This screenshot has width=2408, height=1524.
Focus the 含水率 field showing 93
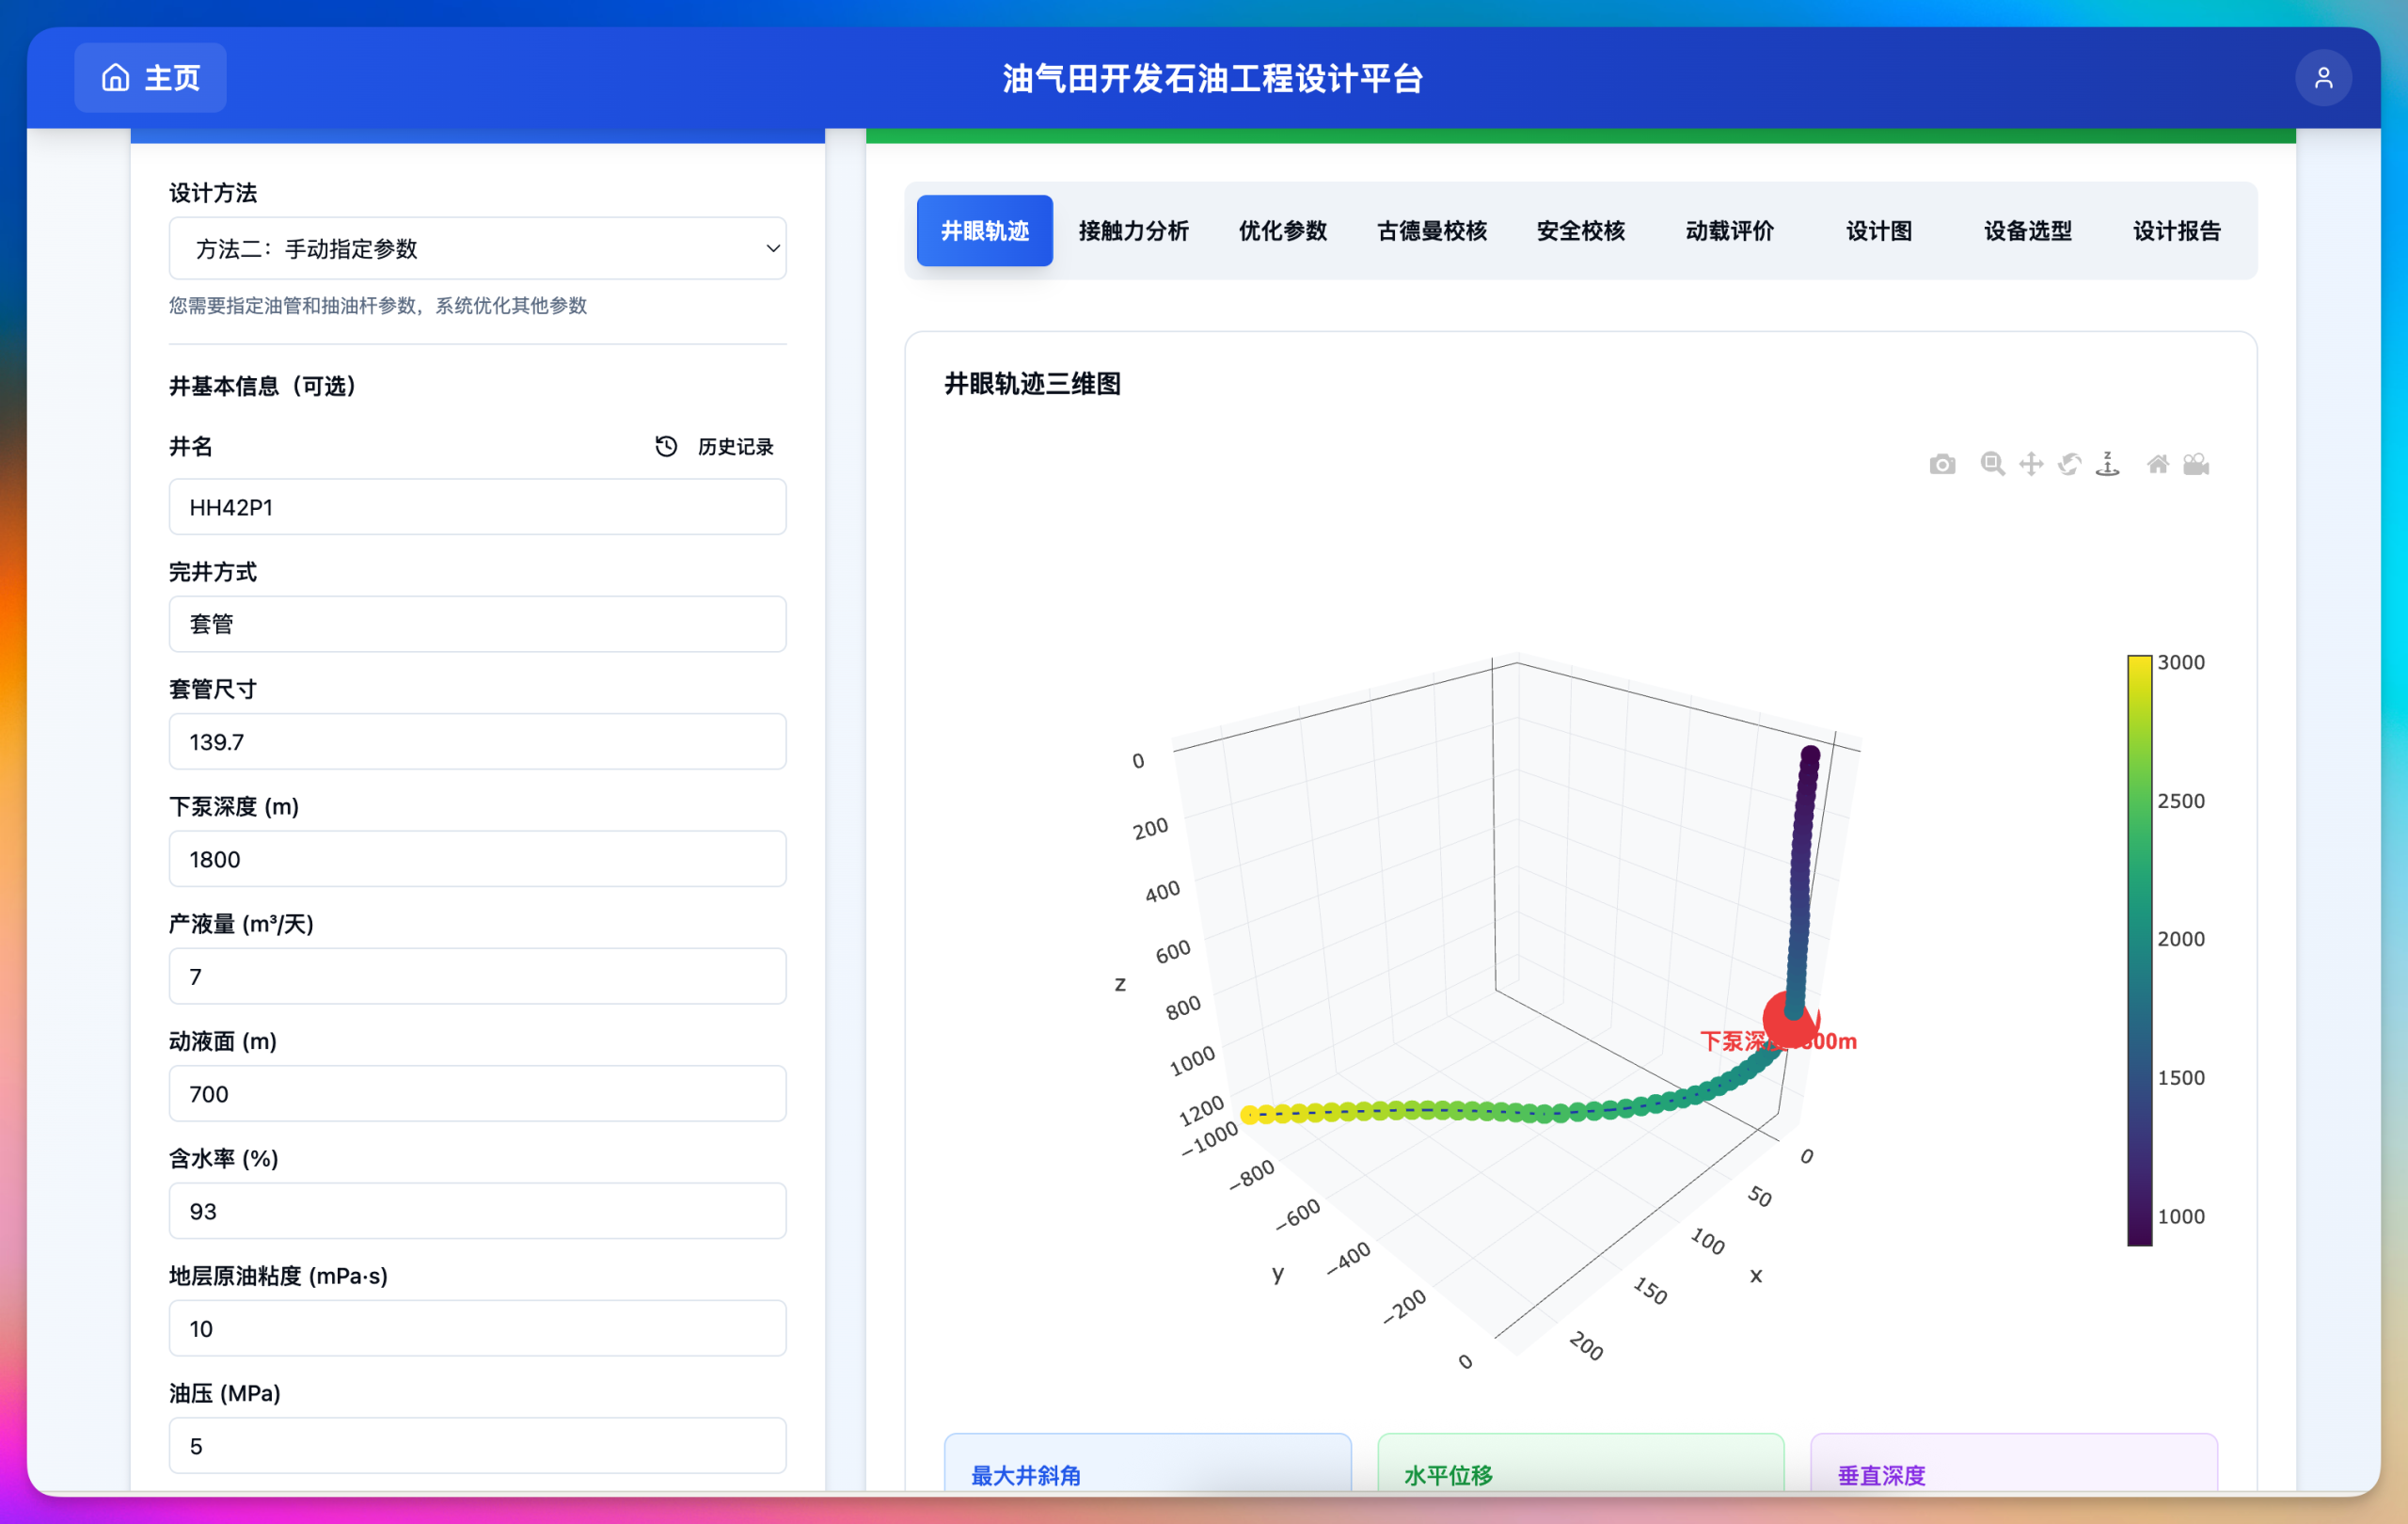click(477, 1211)
